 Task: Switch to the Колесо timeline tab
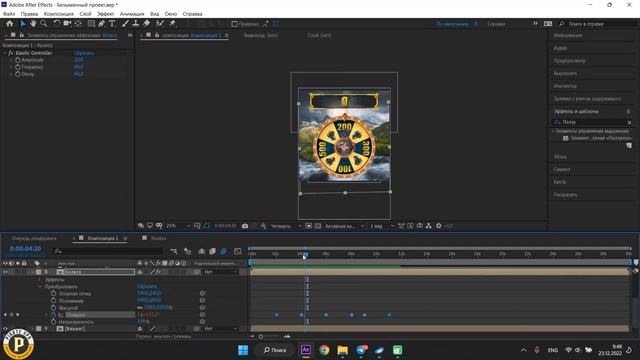tap(158, 238)
